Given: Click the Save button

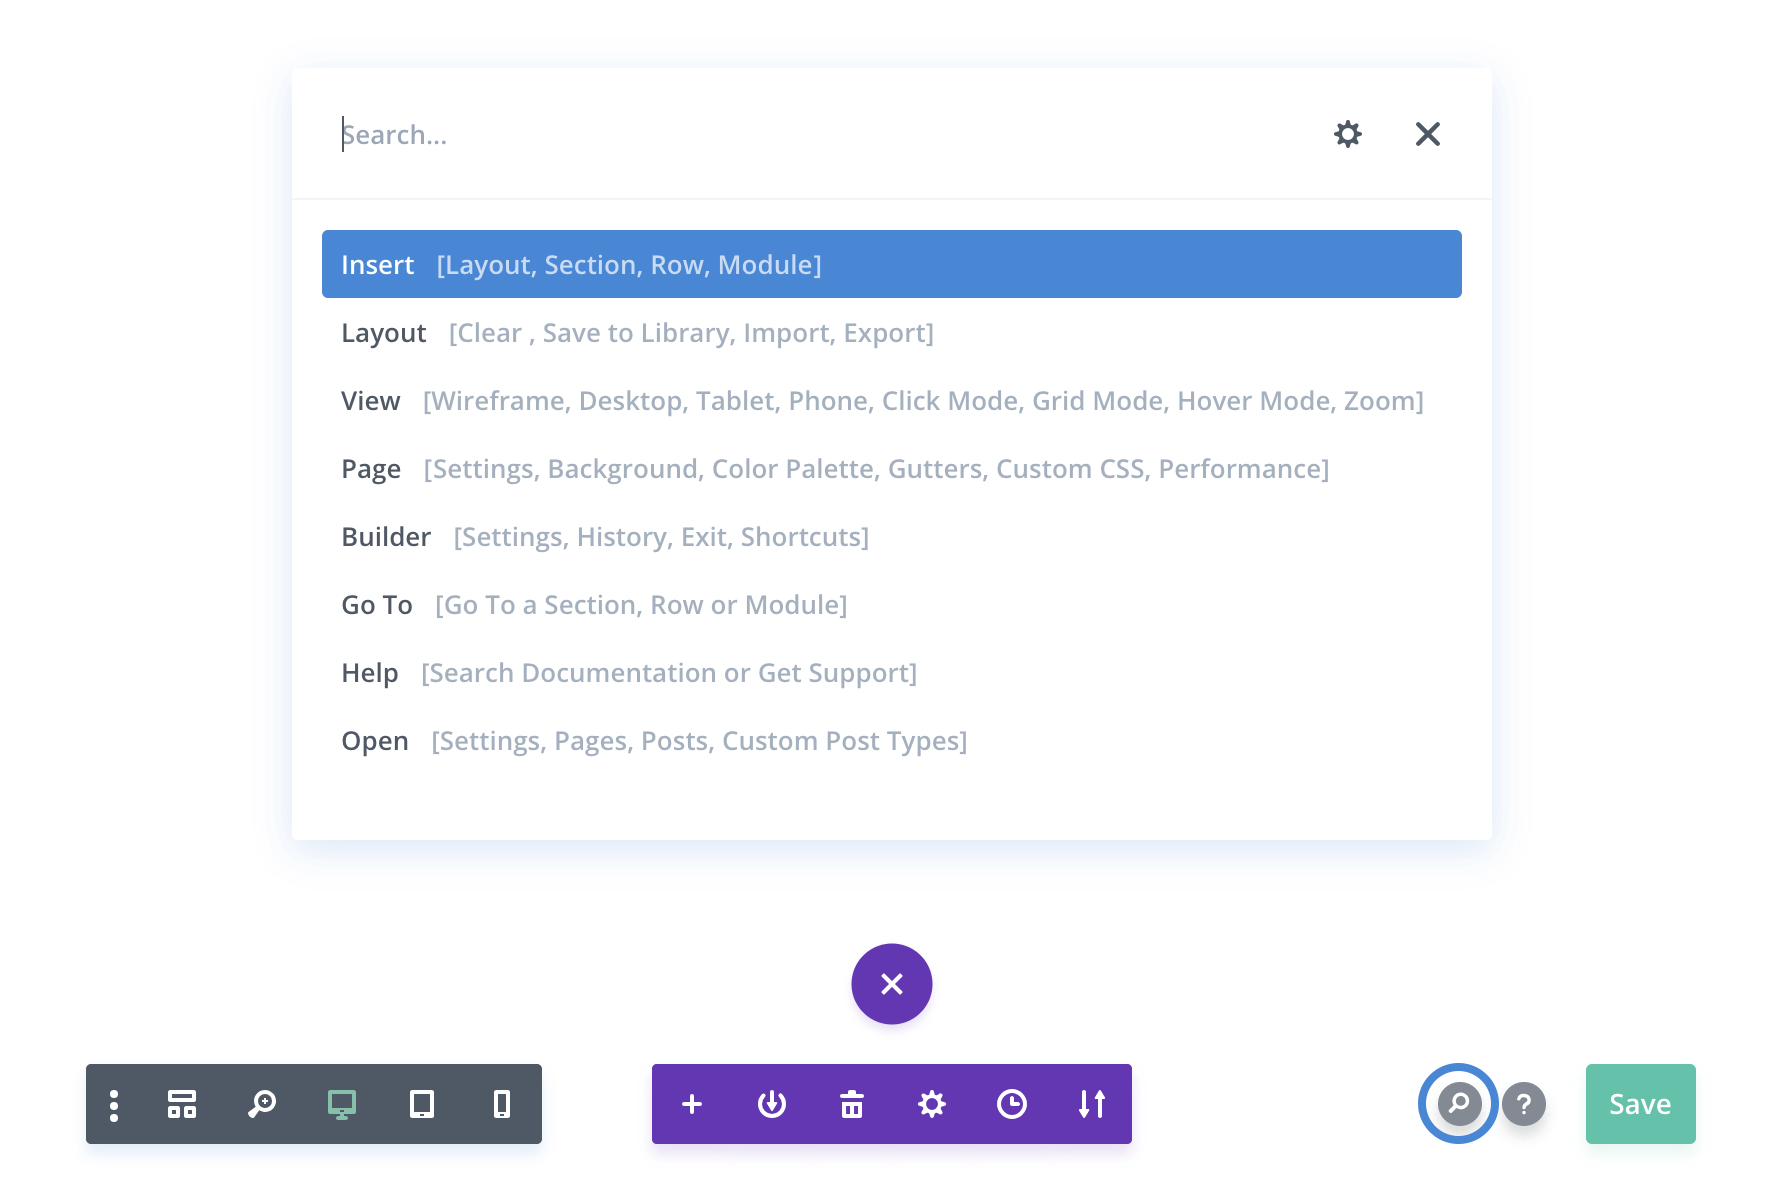Looking at the screenshot, I should tap(1639, 1104).
